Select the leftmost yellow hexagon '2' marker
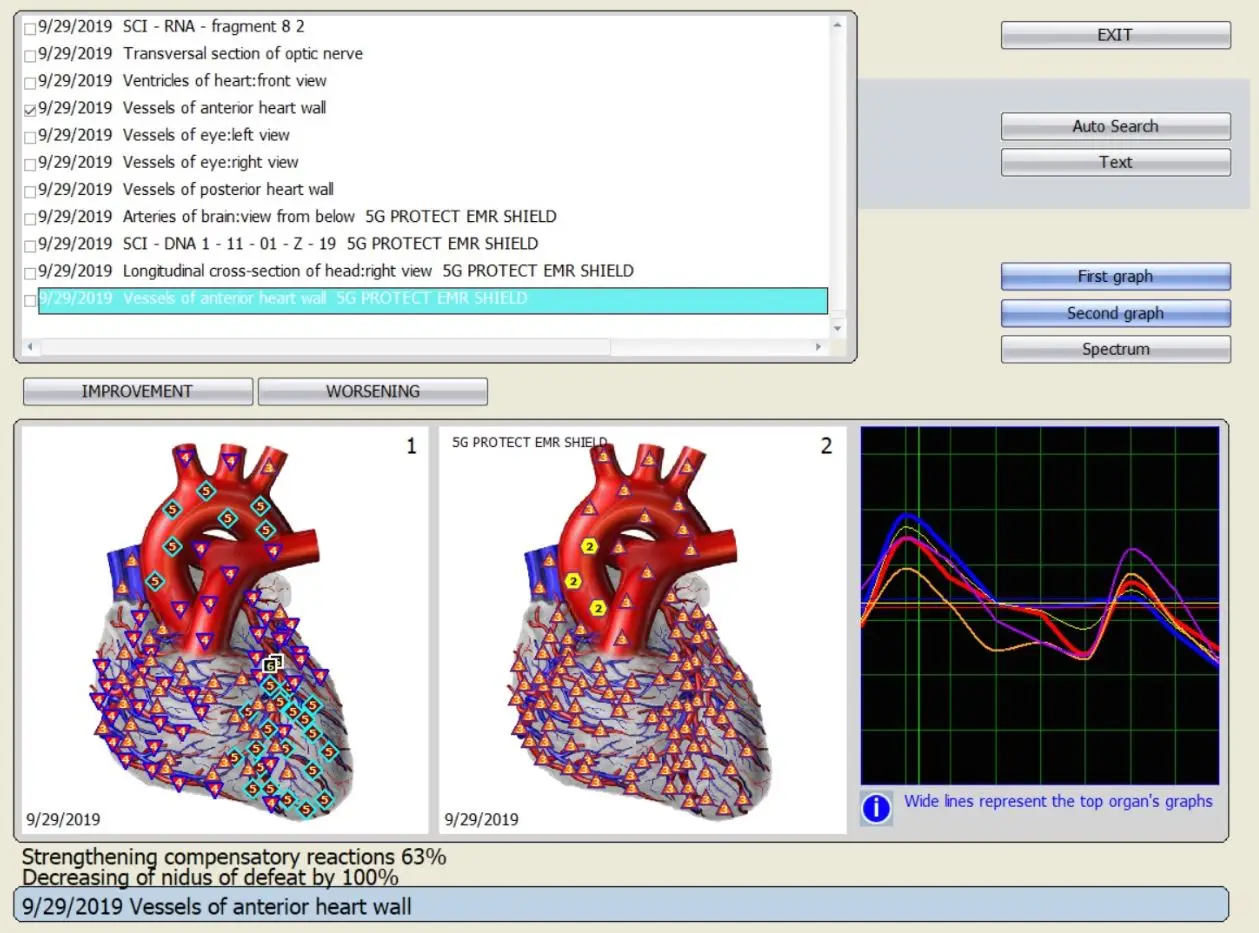Image resolution: width=1259 pixels, height=933 pixels. point(573,580)
